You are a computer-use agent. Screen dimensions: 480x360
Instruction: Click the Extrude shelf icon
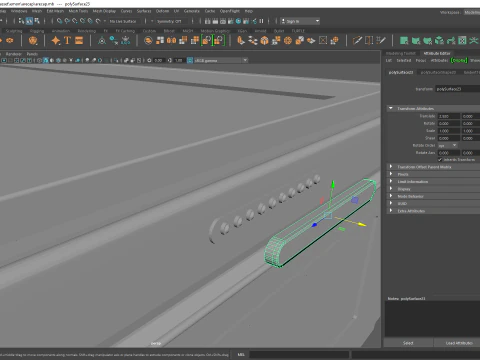click(x=241, y=41)
